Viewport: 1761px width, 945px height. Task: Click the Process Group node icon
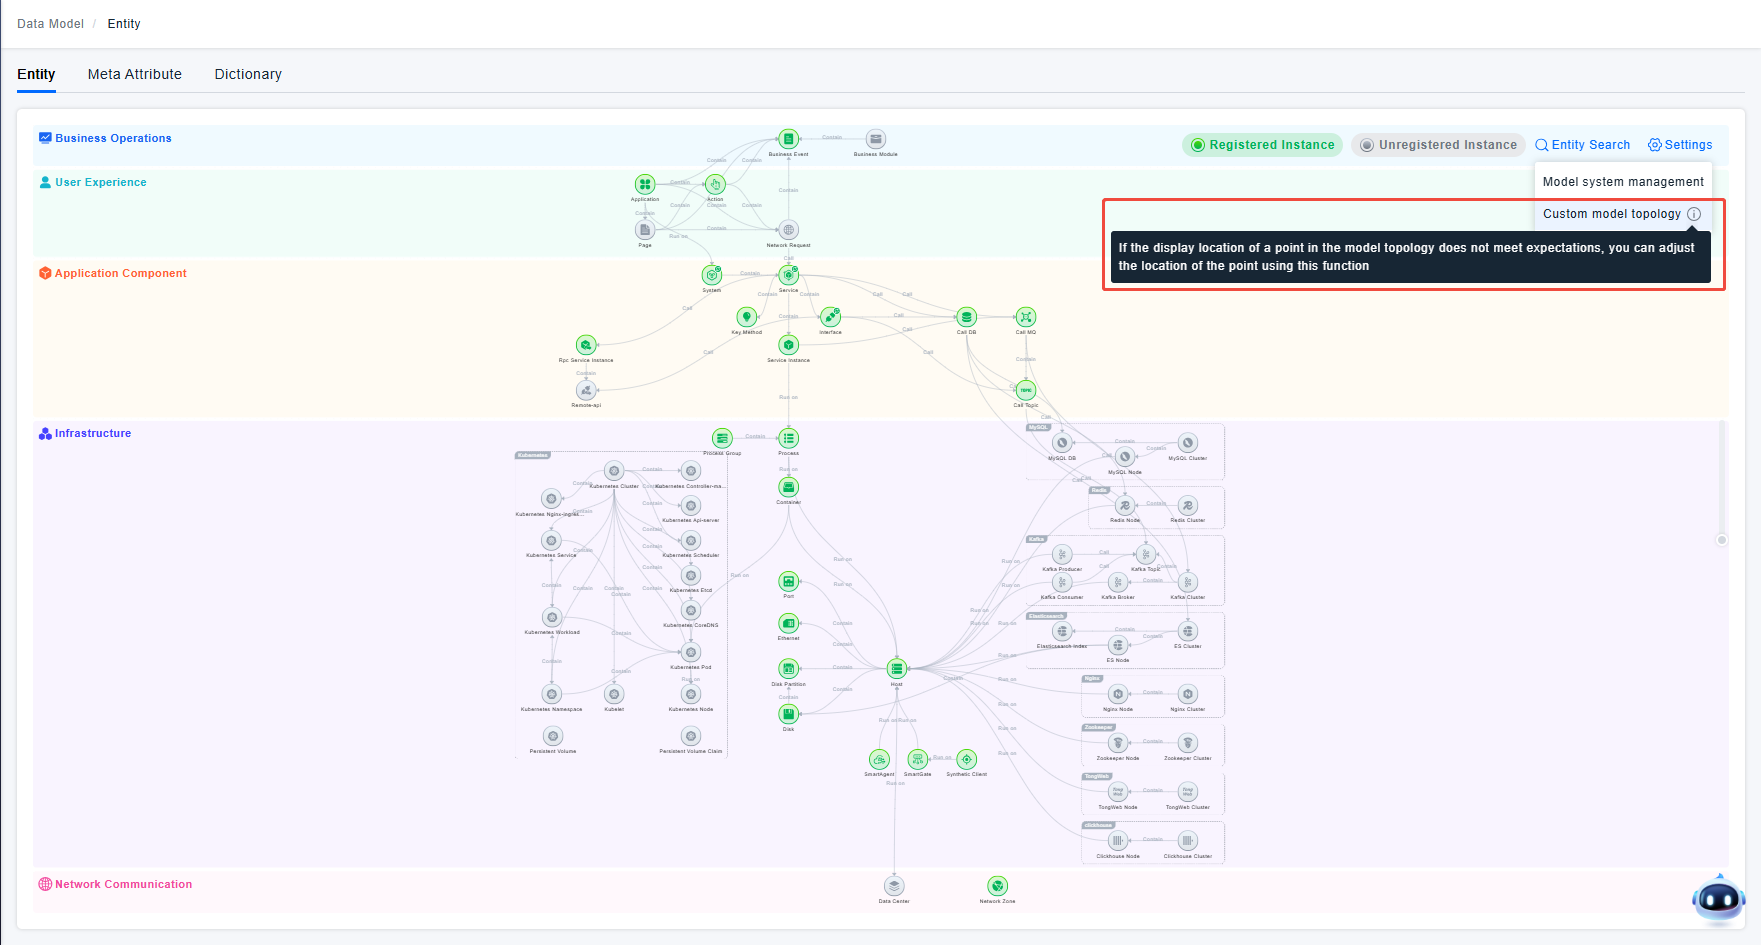[722, 438]
